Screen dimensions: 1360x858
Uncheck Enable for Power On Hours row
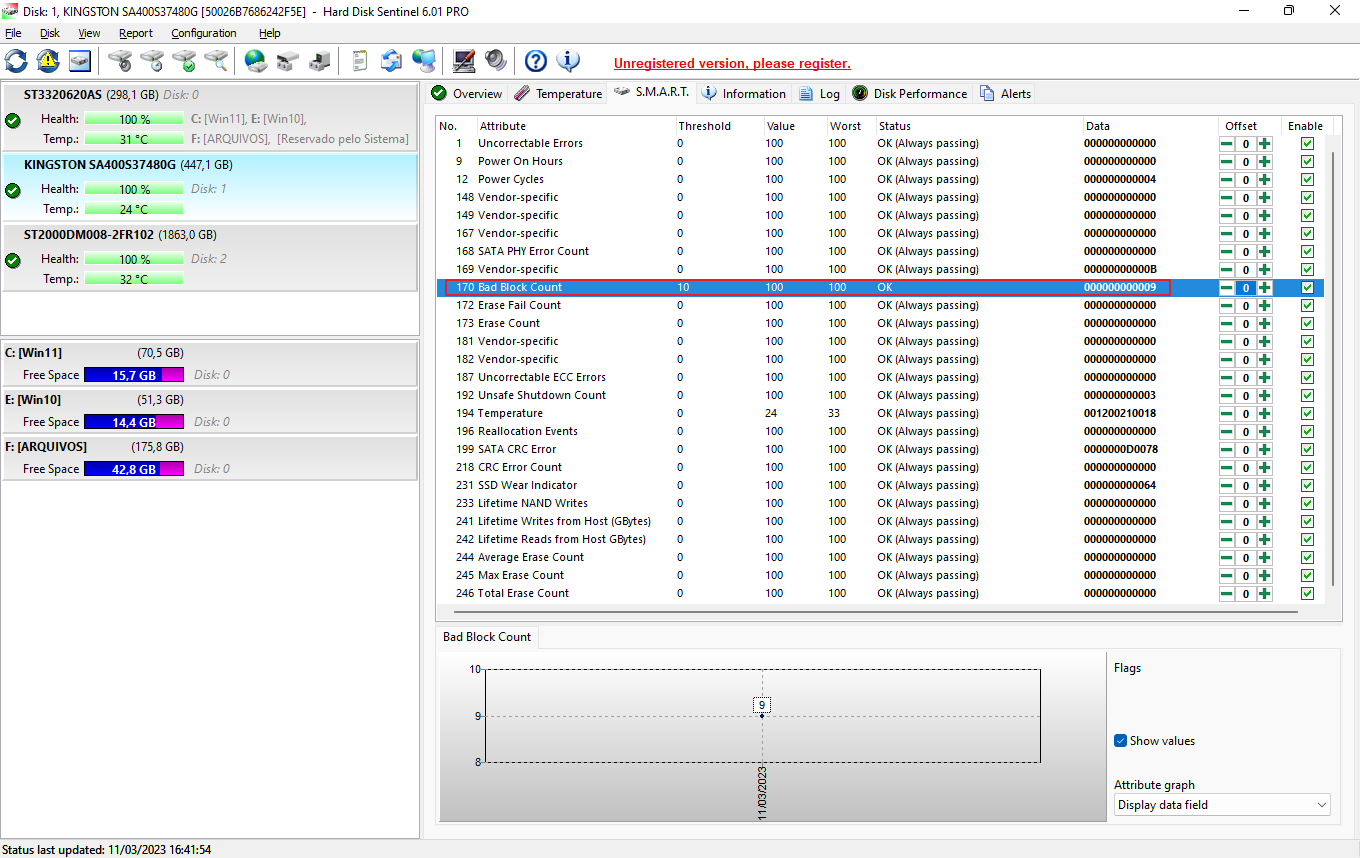pyautogui.click(x=1307, y=161)
